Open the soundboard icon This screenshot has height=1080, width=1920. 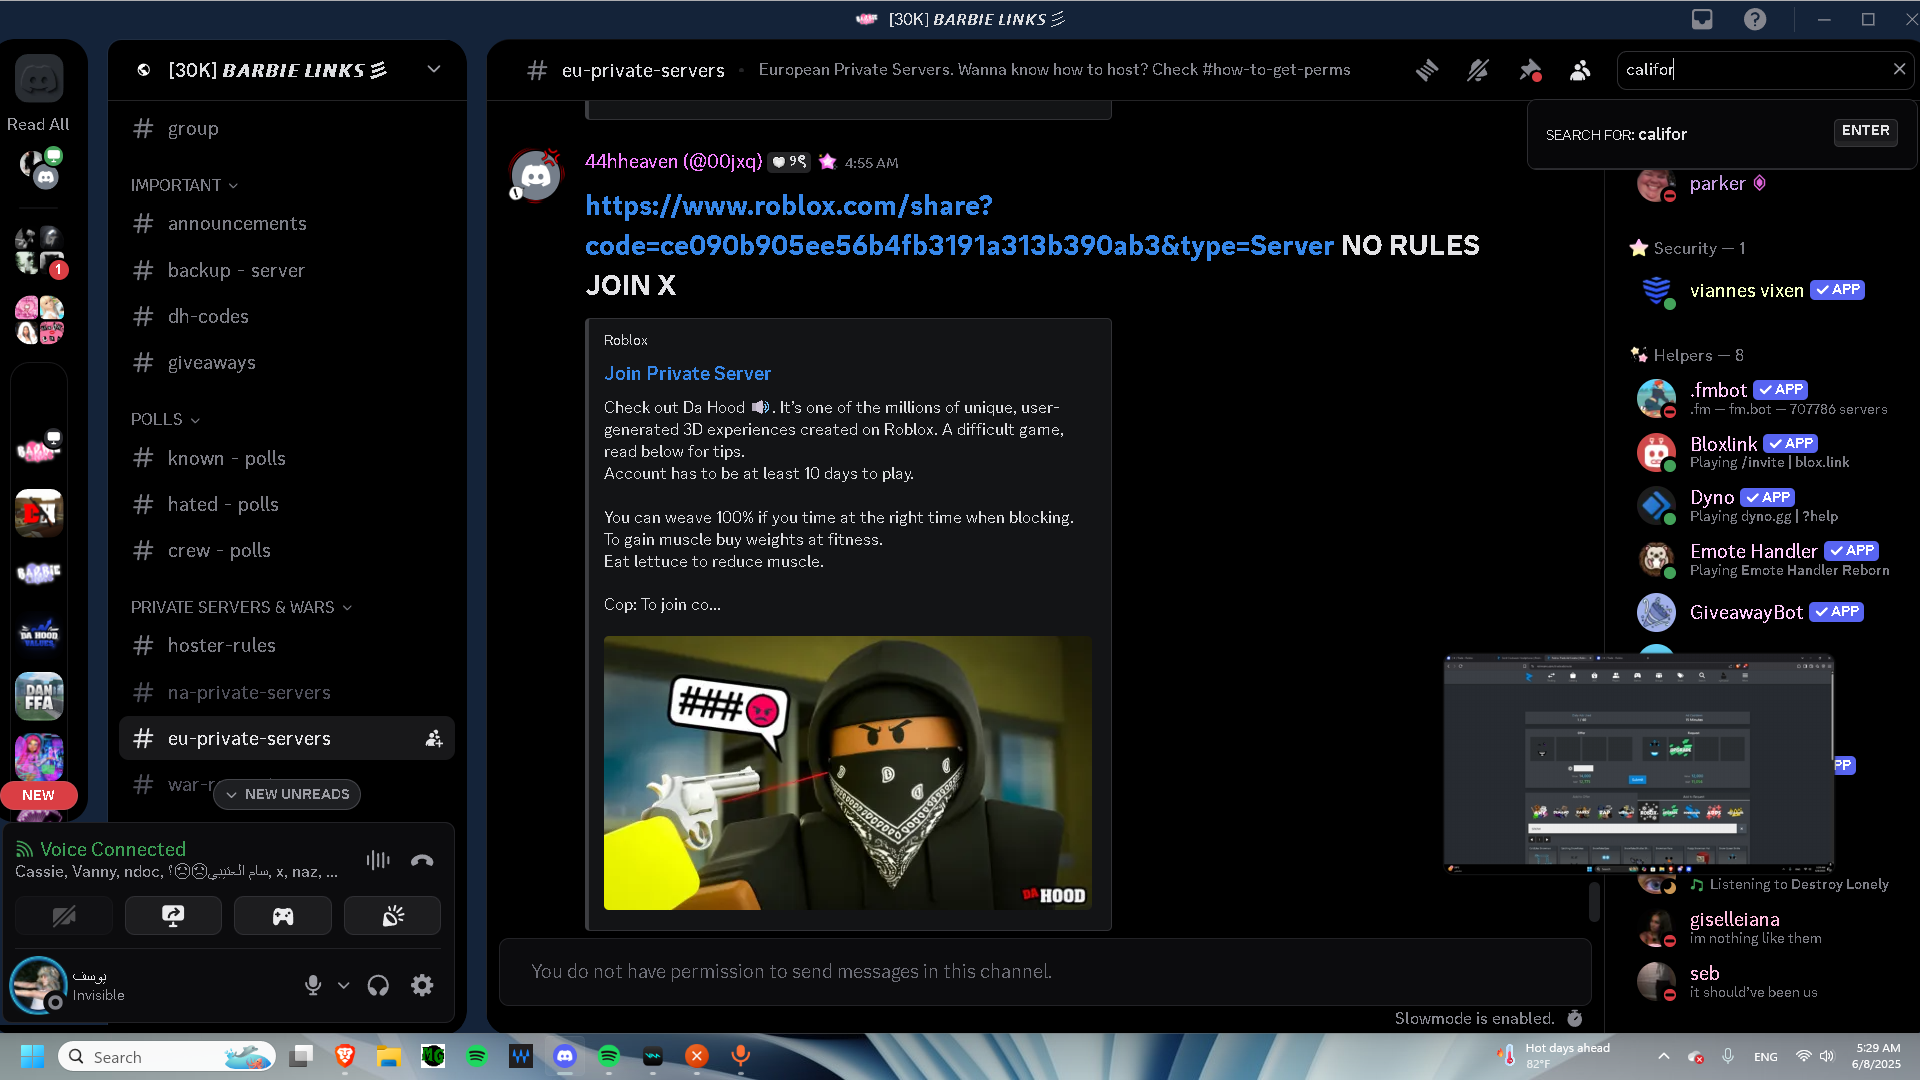[393, 916]
